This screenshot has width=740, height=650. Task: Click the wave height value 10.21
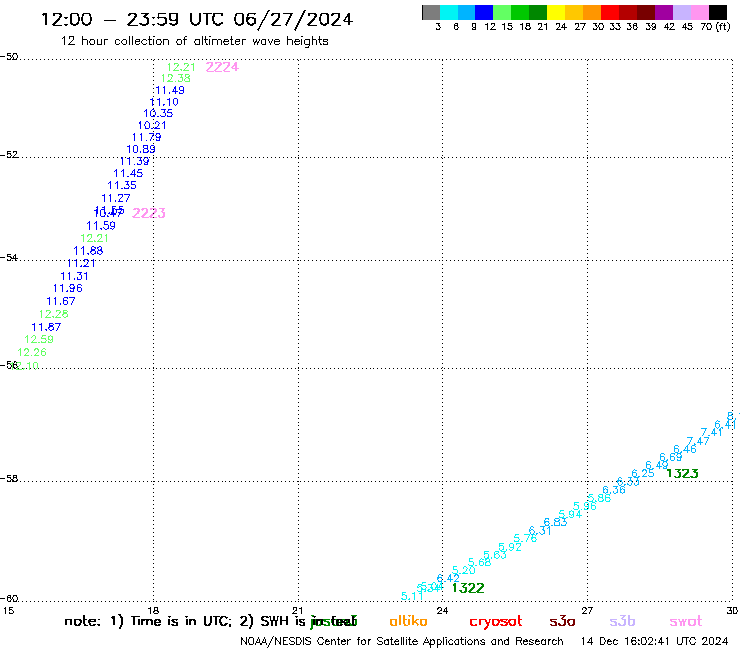(152, 126)
